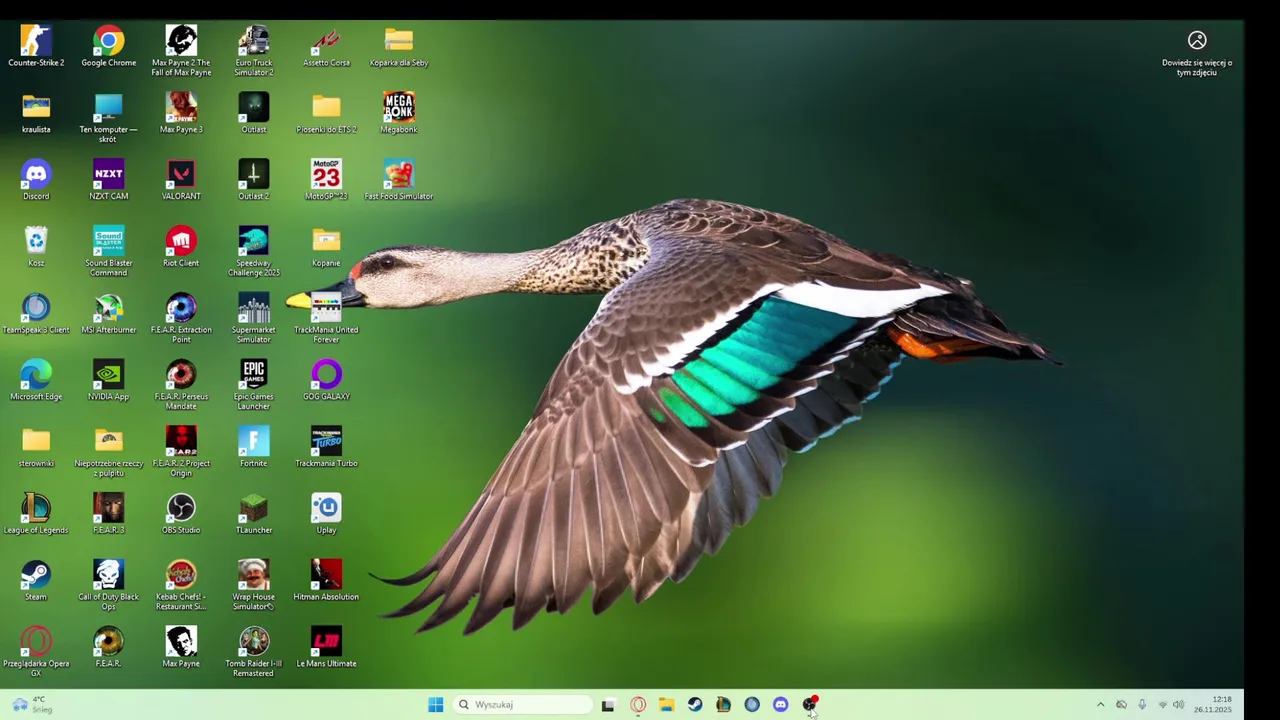
Task: Select NZXT CAM desktop icon
Action: 109,180
